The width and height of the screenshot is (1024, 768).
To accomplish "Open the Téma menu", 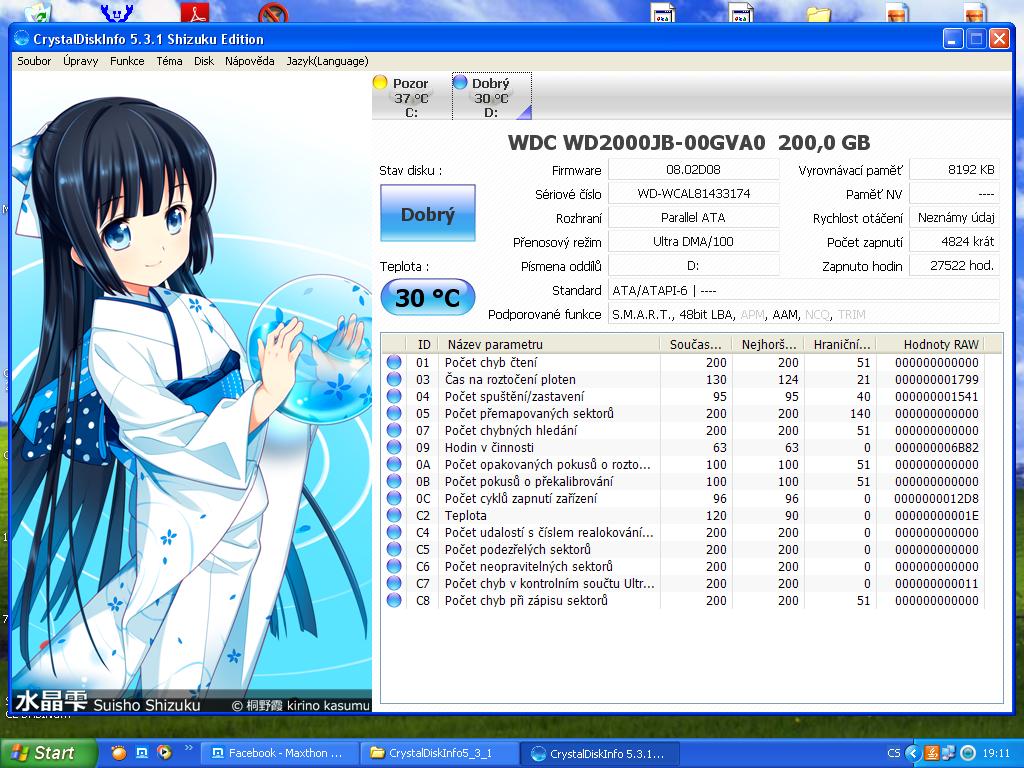I will pos(169,61).
